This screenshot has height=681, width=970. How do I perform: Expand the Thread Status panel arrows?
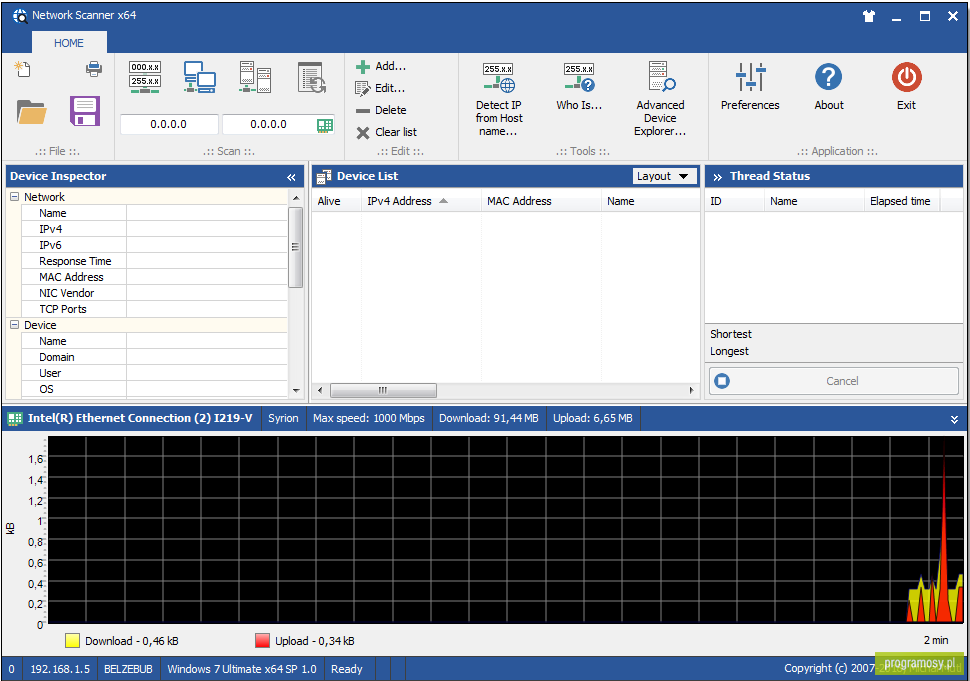click(718, 177)
